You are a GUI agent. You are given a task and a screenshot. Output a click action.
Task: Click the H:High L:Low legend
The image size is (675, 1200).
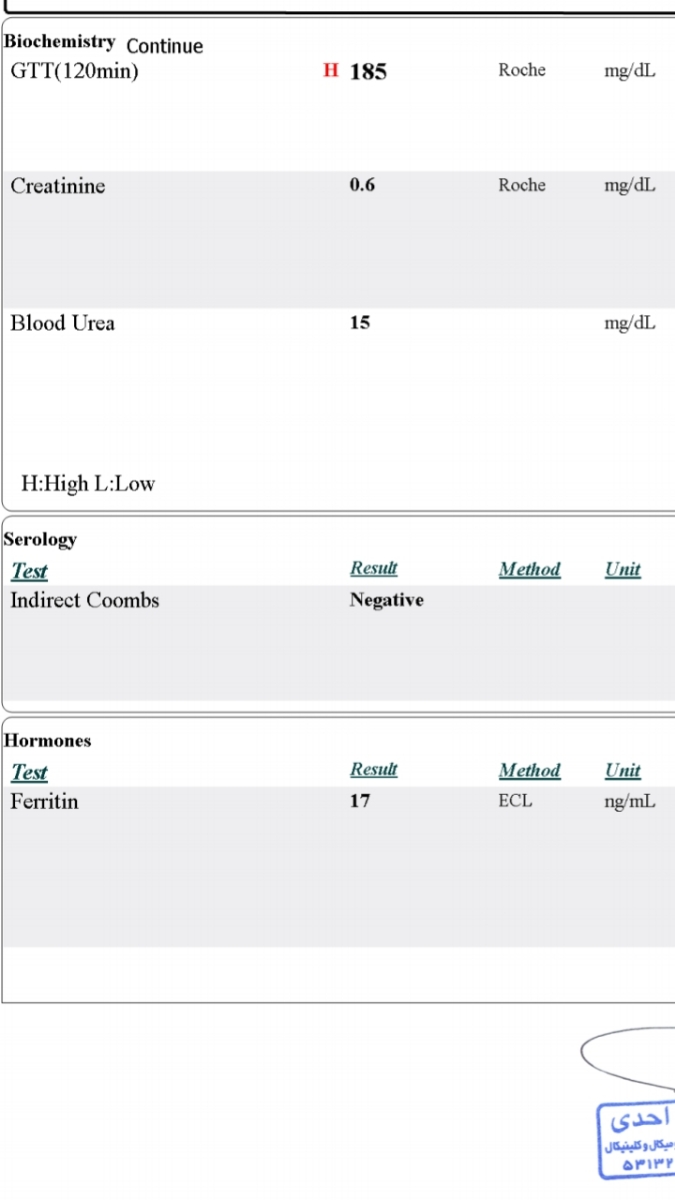pyautogui.click(x=88, y=484)
